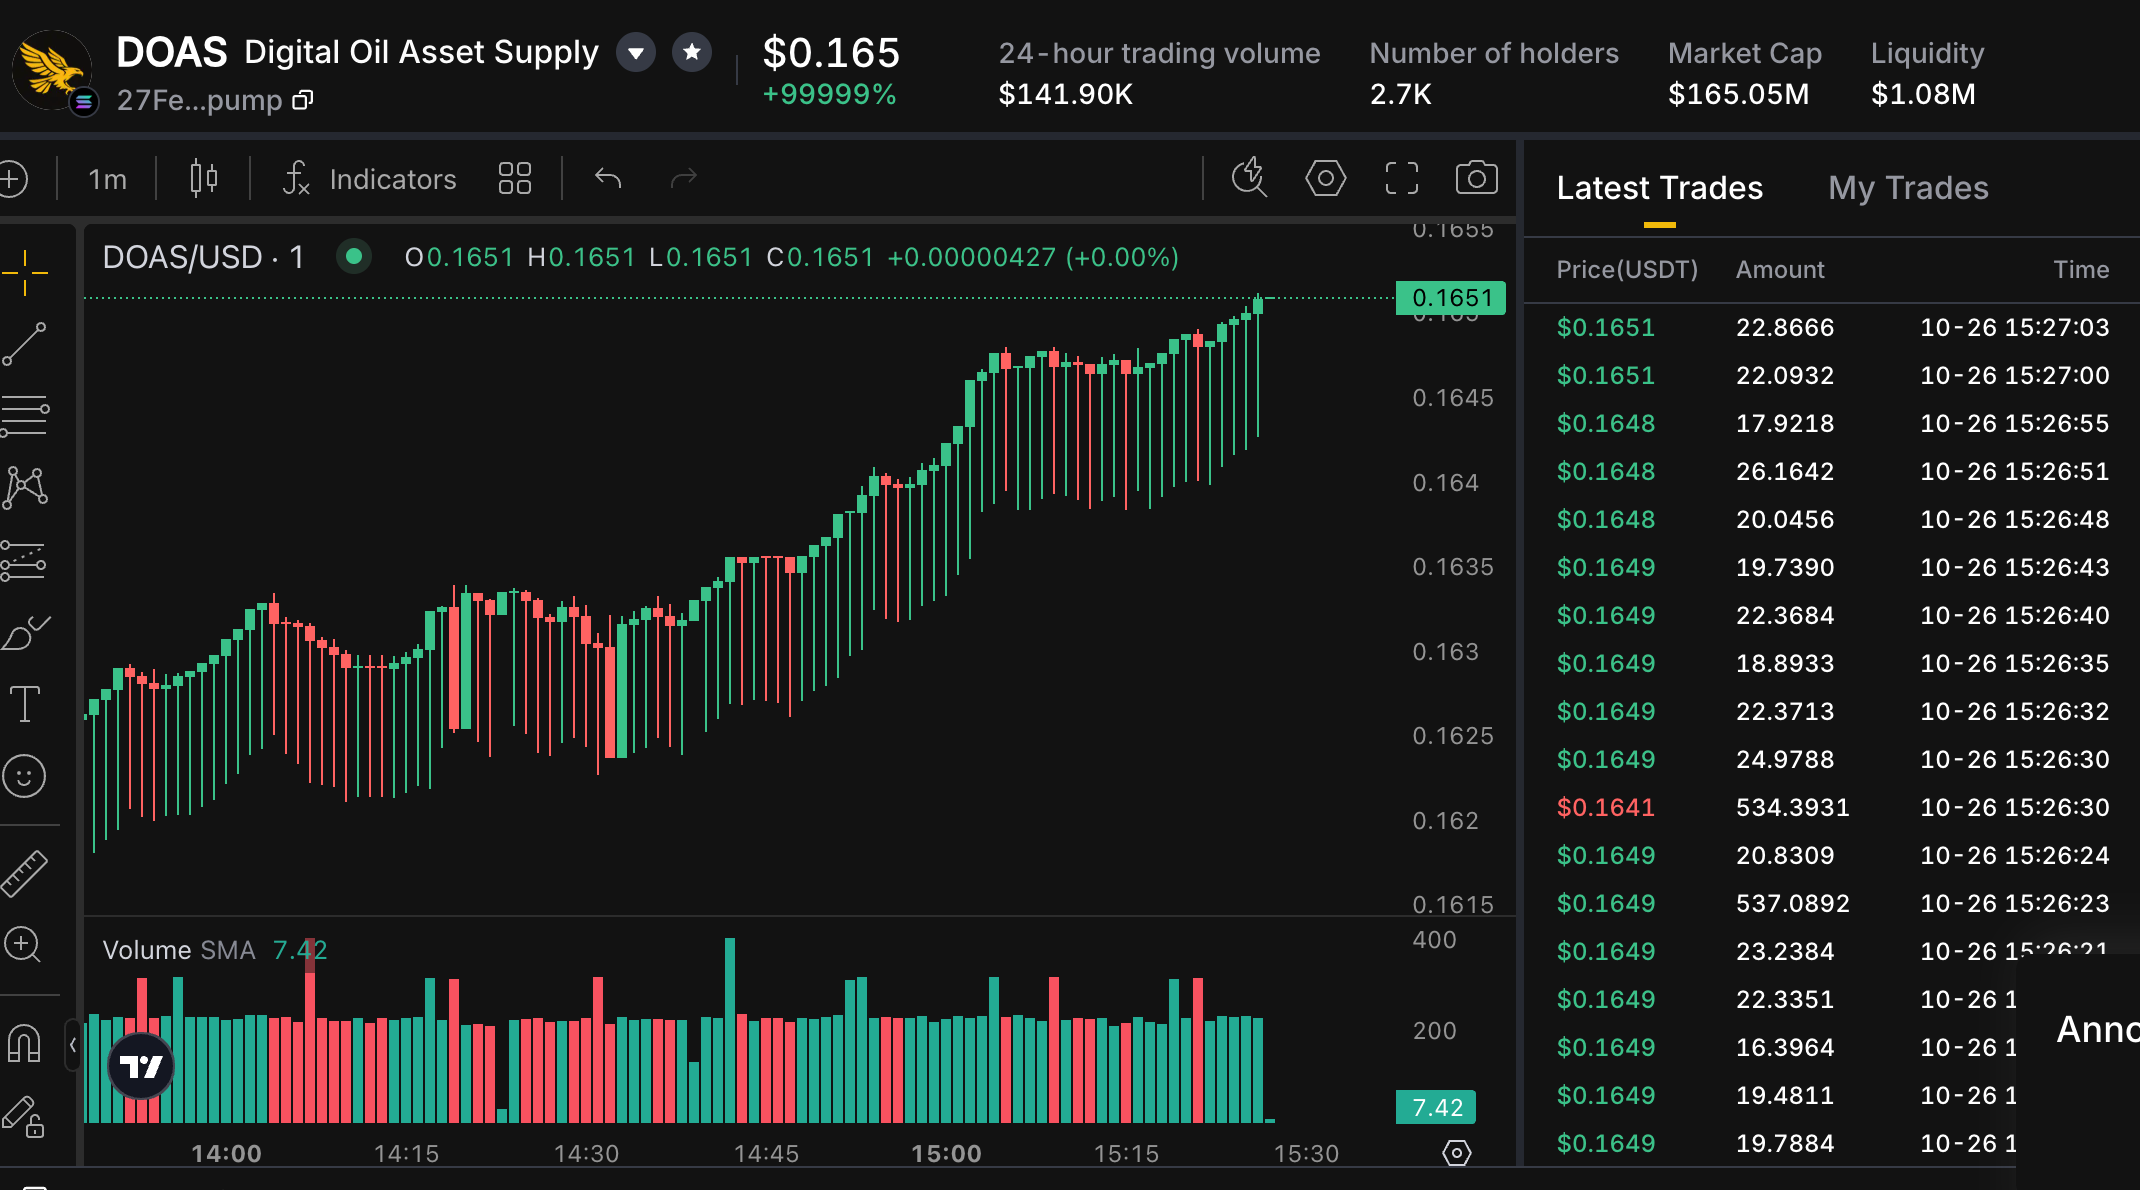Click the 14:00 time axis label
The width and height of the screenshot is (2140, 1190).
coord(226,1153)
